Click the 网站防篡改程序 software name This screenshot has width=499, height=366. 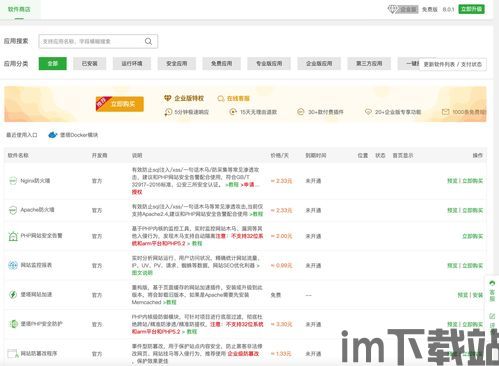(39, 353)
